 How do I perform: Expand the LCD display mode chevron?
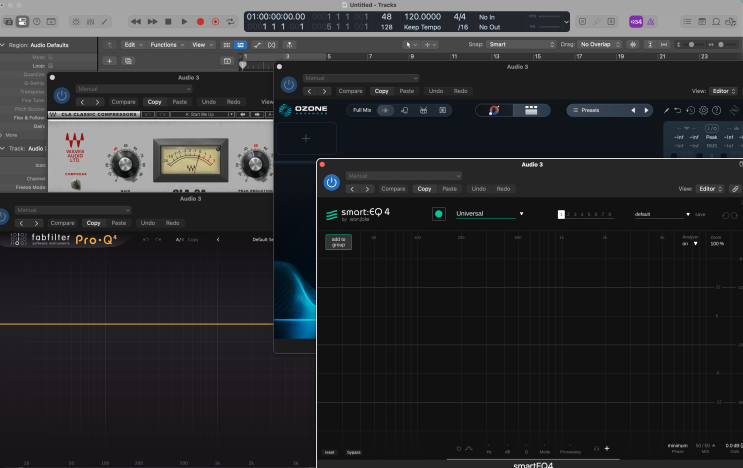[x=566, y=22]
